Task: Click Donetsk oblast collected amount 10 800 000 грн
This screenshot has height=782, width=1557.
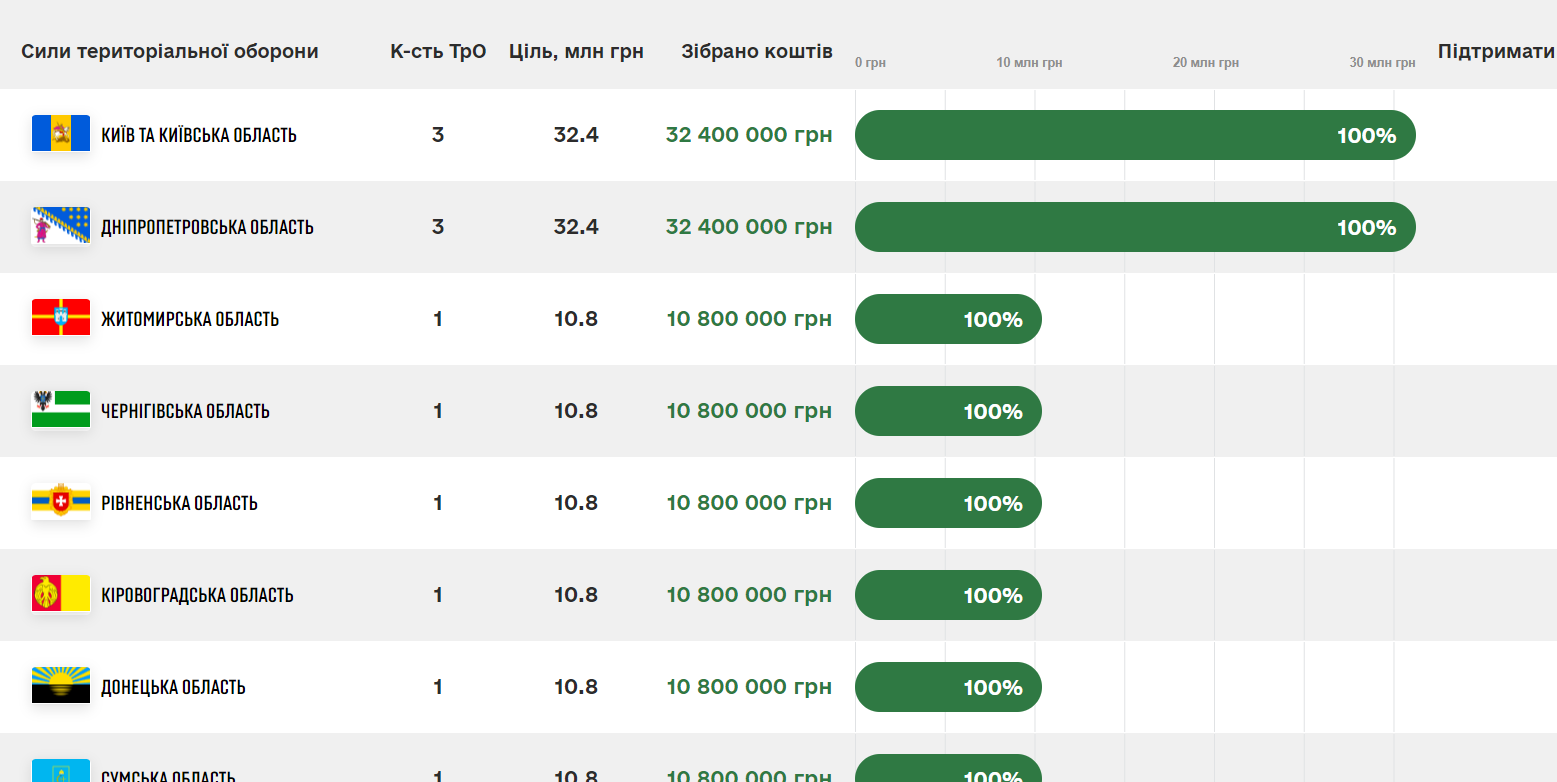Action: [749, 687]
